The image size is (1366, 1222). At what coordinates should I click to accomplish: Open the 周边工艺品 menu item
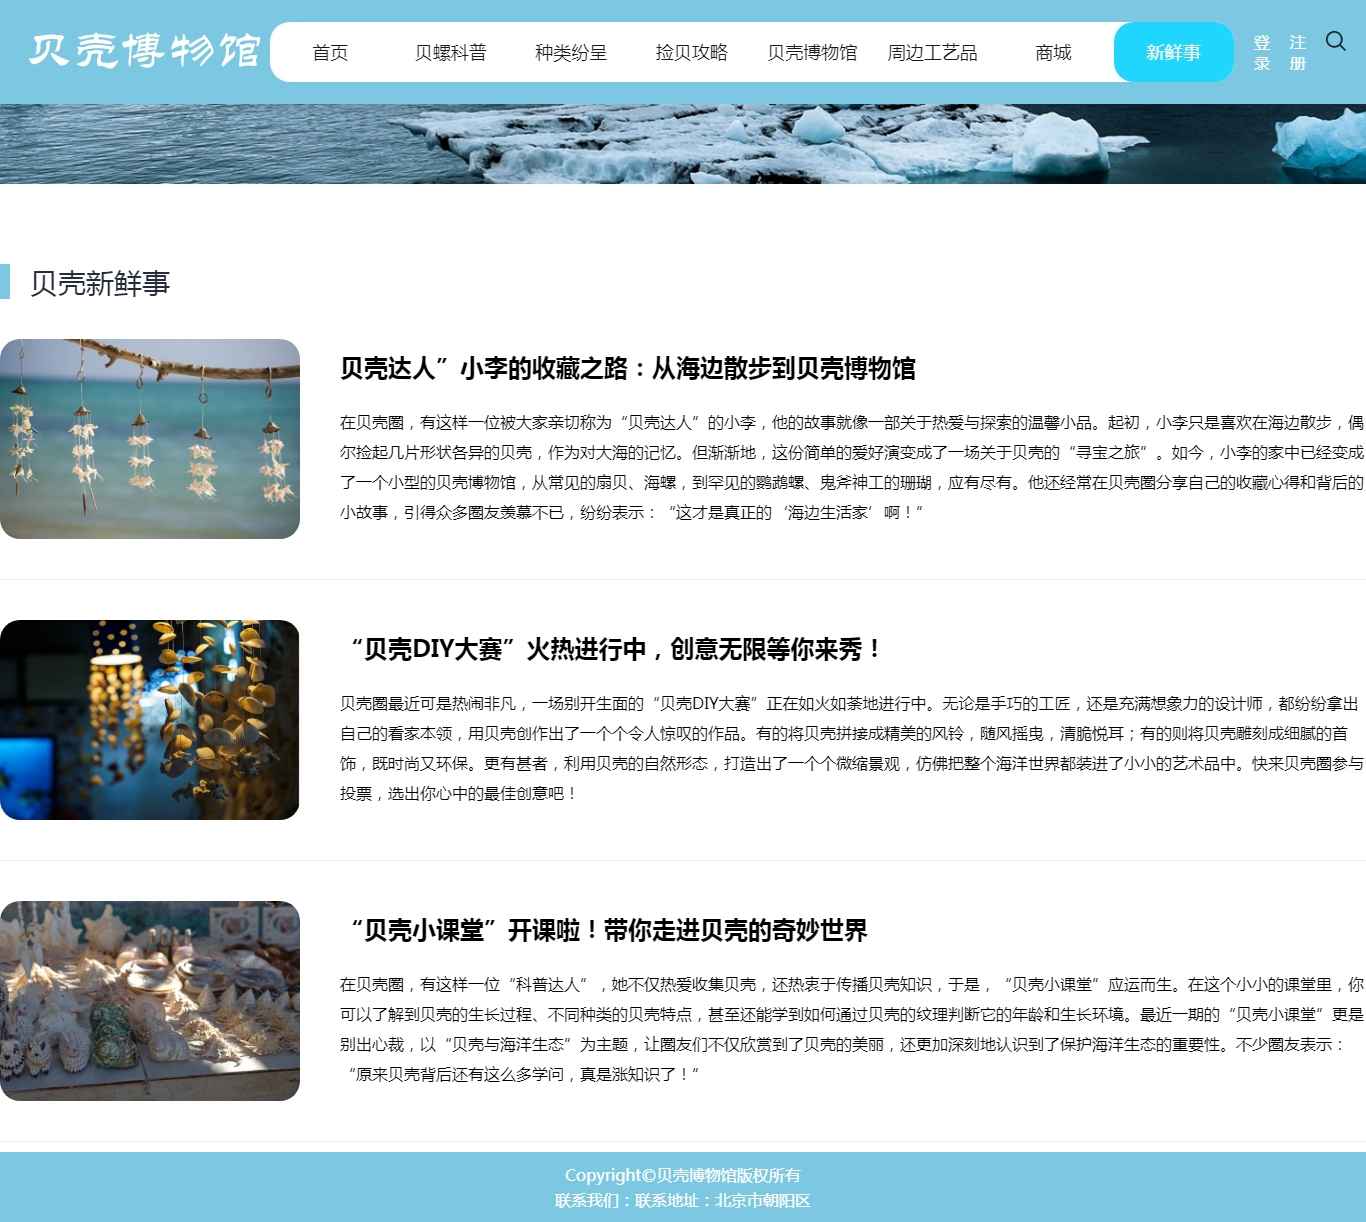(932, 53)
